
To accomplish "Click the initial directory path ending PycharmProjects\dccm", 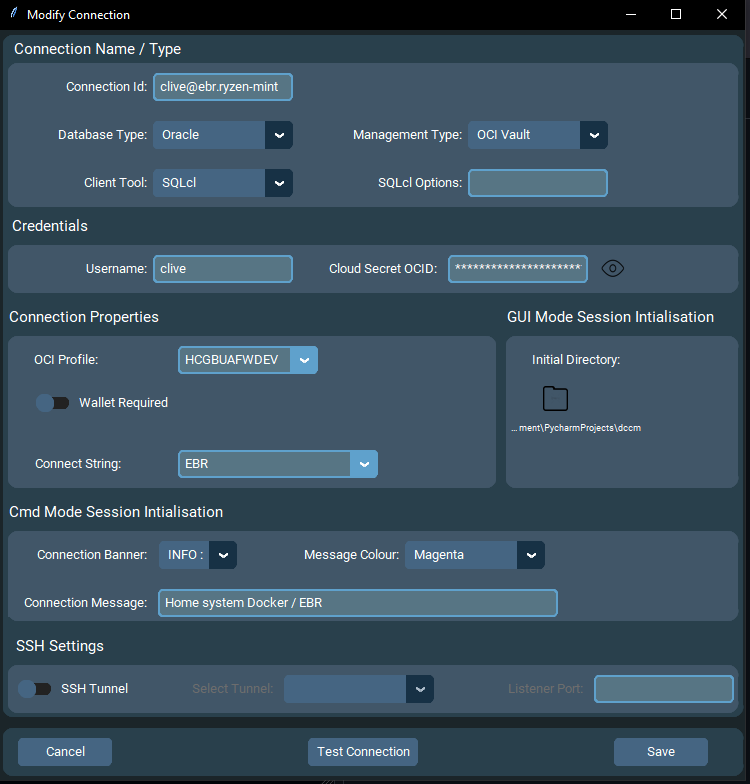I will [576, 428].
